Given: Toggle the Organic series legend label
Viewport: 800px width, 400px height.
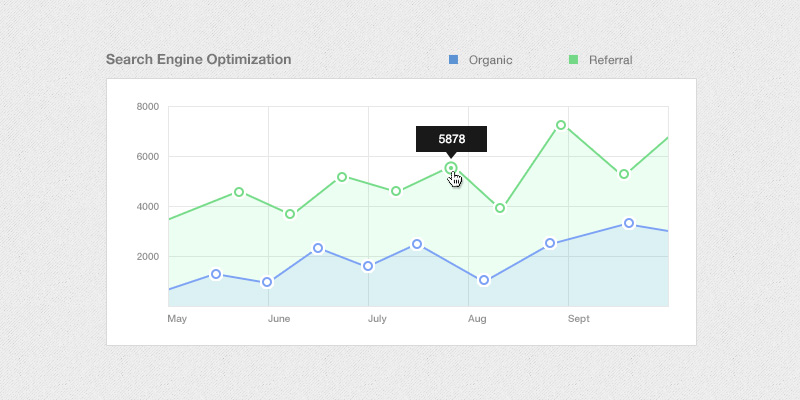Looking at the screenshot, I should [490, 60].
